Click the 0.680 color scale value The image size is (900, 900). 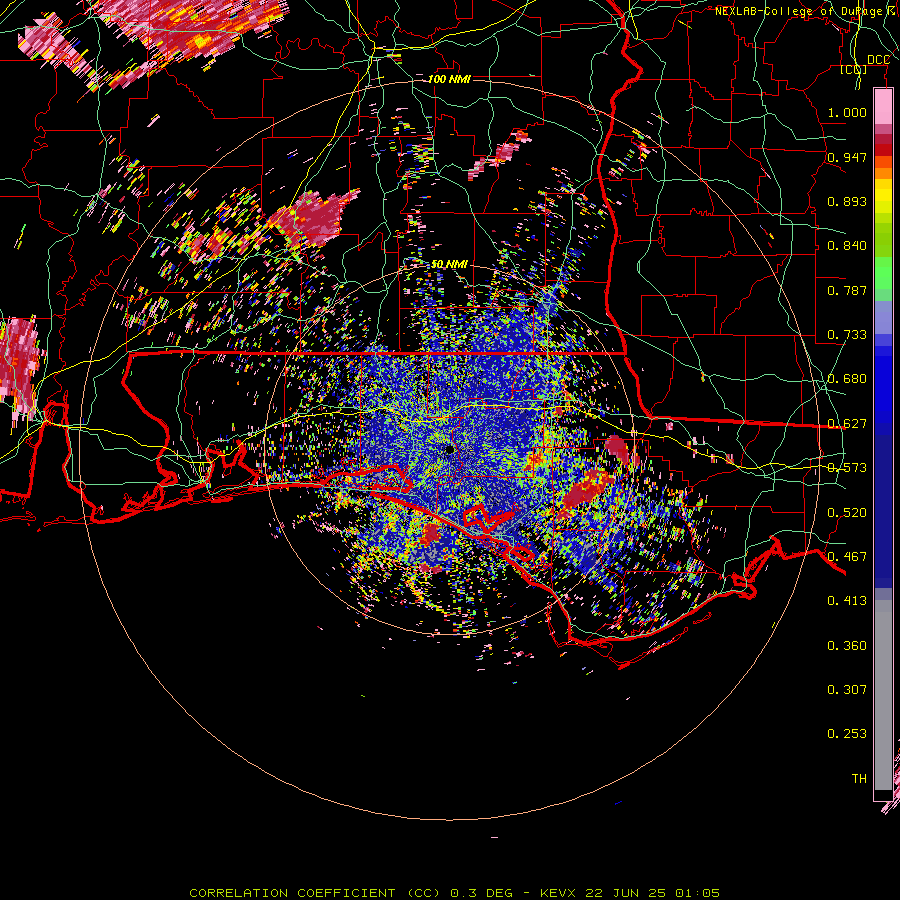[847, 379]
